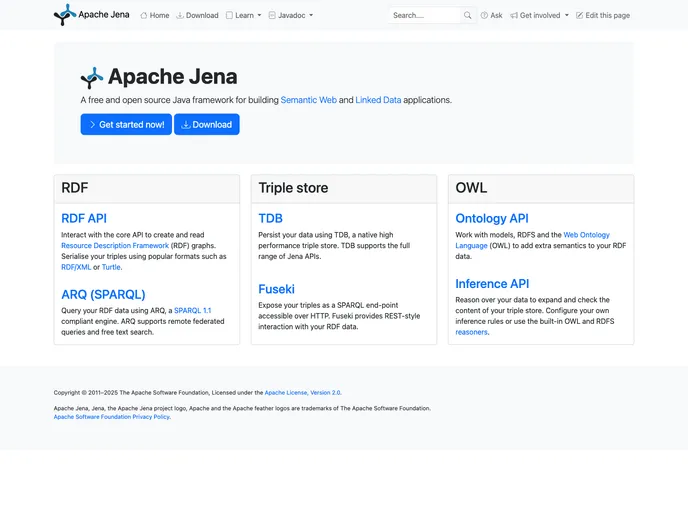688x512 pixels.
Task: Open the Linked Data link
Action: (378, 100)
